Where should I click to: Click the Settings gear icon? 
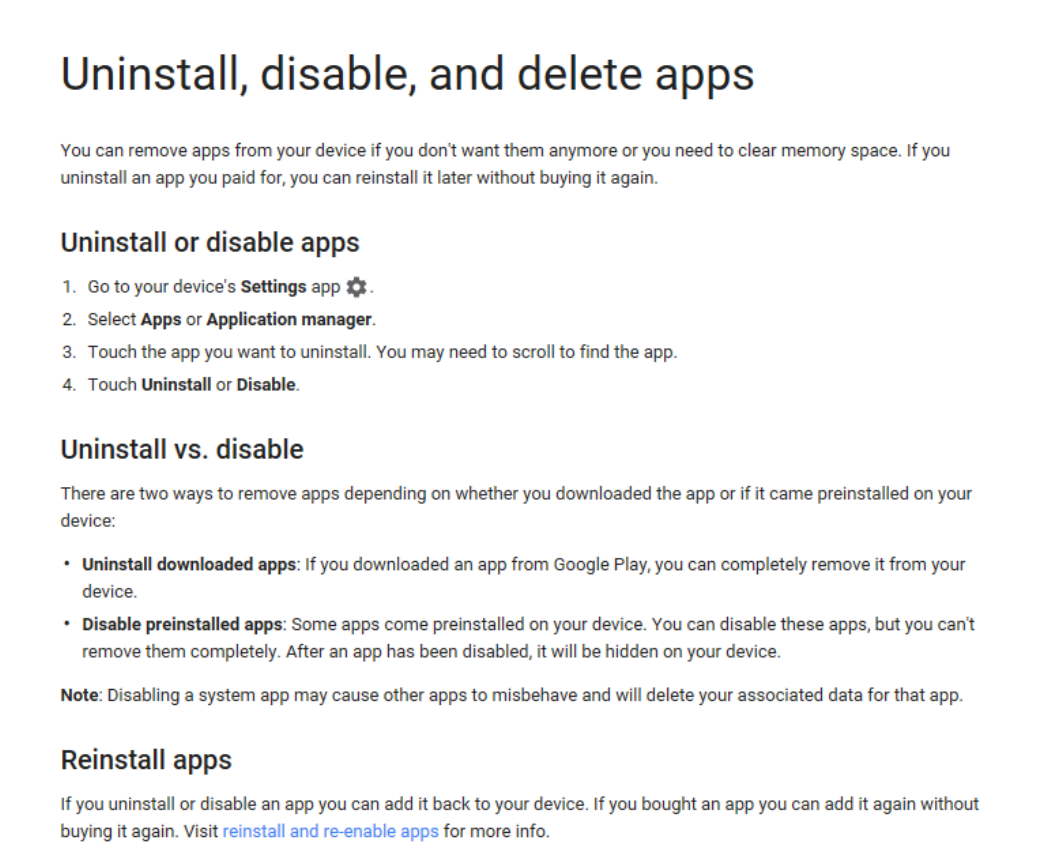[x=357, y=287]
